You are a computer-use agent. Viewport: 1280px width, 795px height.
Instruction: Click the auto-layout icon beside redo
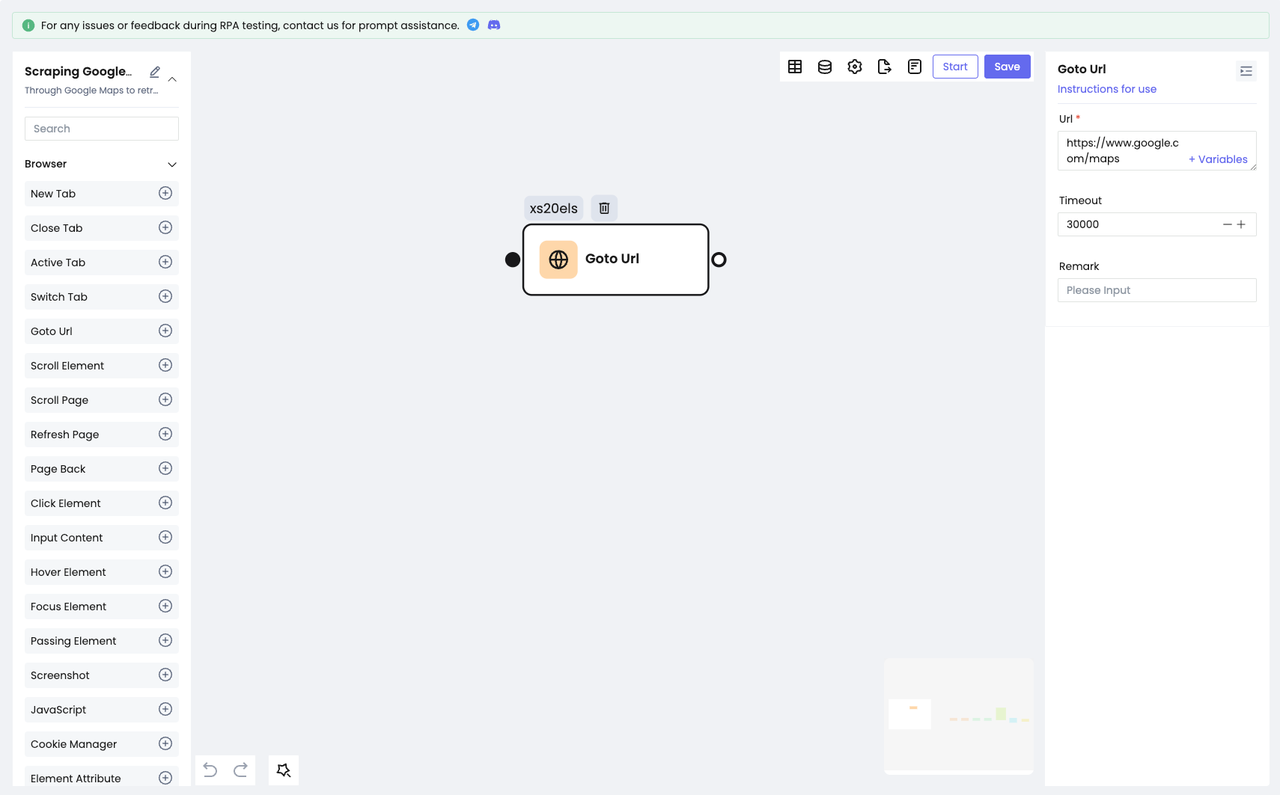[284, 770]
